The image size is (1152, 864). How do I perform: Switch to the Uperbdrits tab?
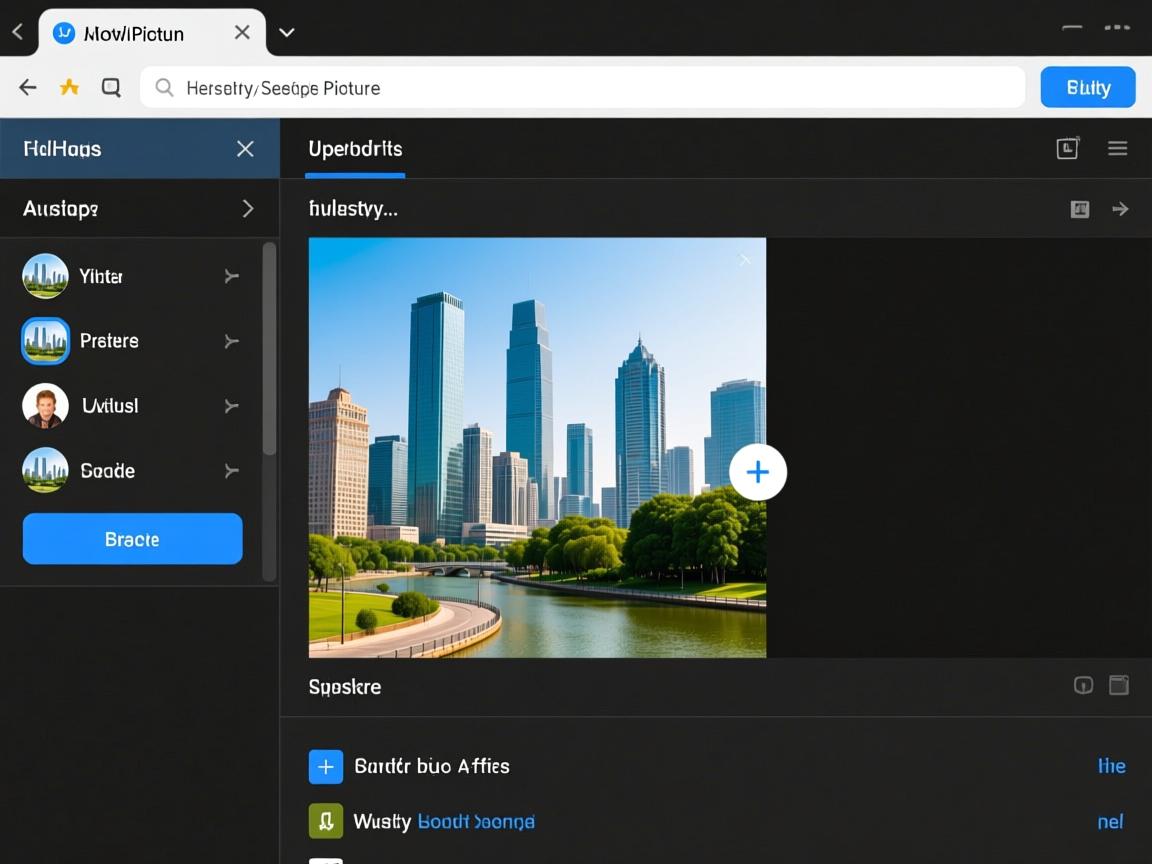click(355, 149)
